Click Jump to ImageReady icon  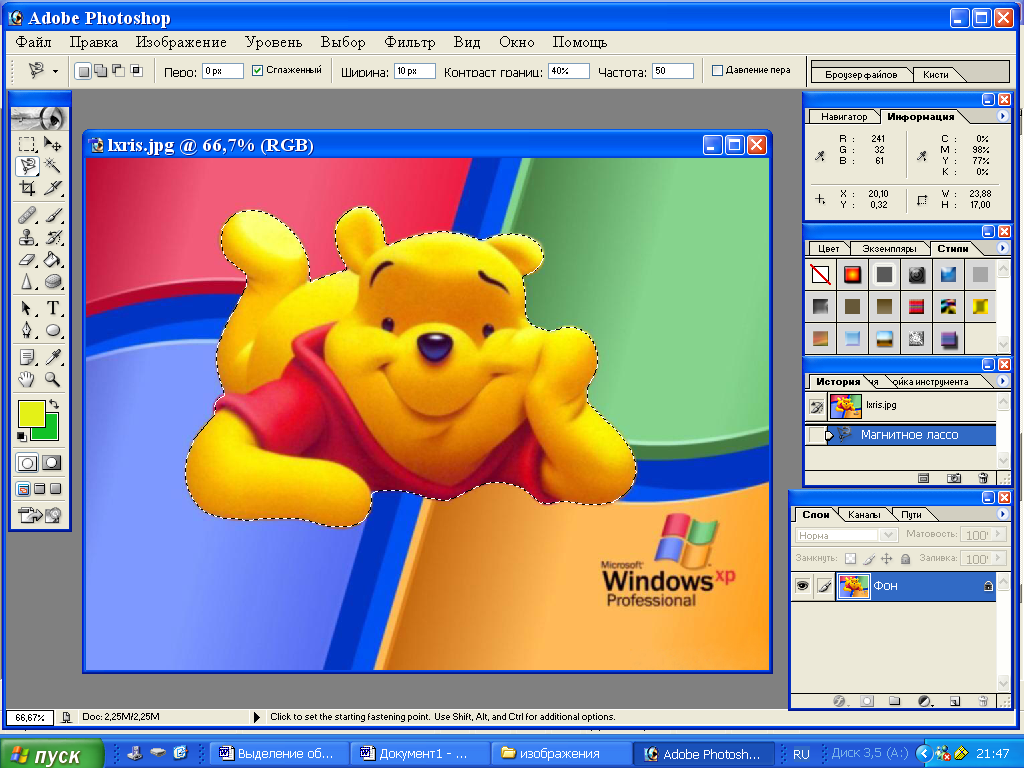click(x=40, y=515)
